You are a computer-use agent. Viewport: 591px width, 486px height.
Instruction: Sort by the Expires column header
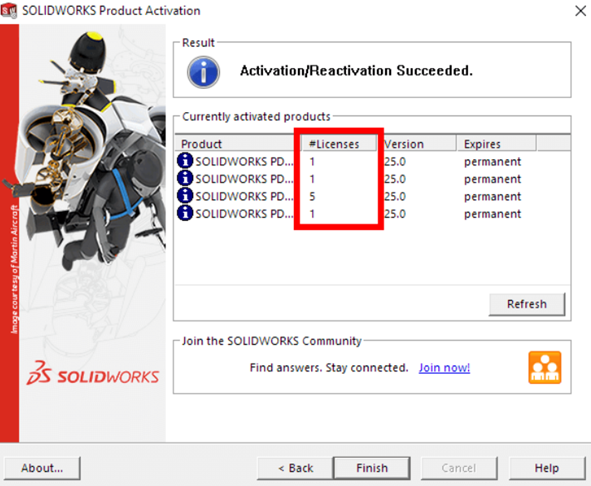click(496, 144)
